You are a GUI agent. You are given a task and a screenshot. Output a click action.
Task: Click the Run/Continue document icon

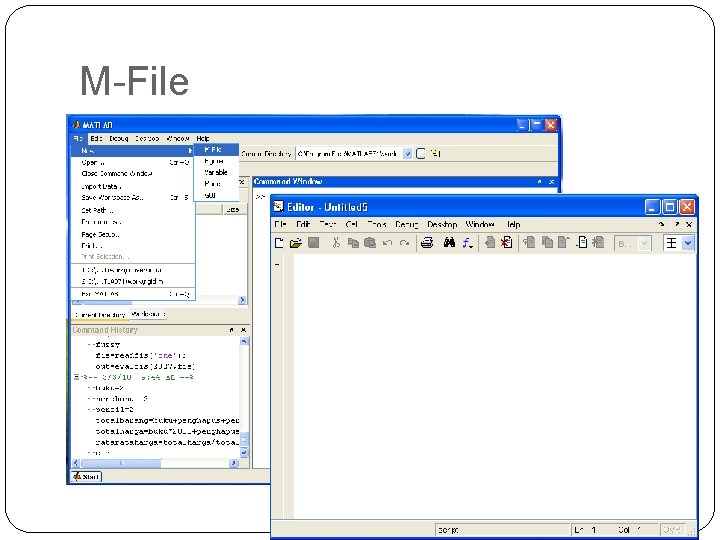click(x=582, y=242)
